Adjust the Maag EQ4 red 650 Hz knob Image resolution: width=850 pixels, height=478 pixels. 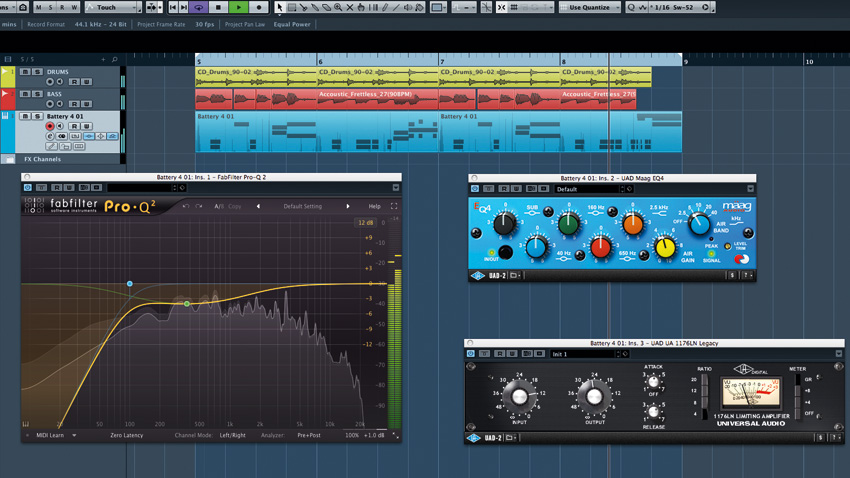pos(600,247)
